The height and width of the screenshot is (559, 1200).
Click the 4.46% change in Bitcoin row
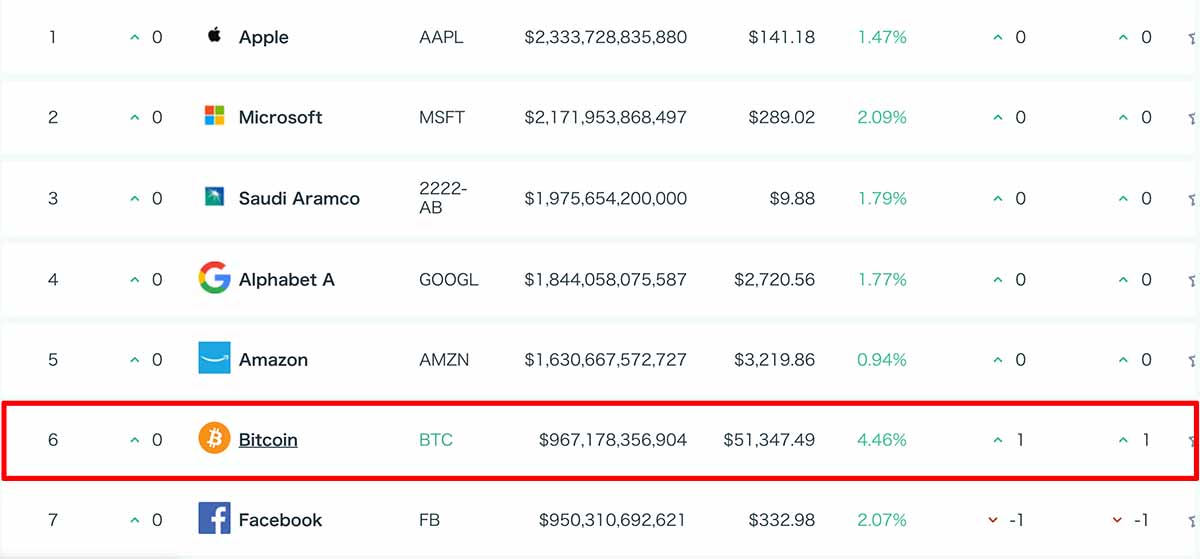click(x=882, y=439)
